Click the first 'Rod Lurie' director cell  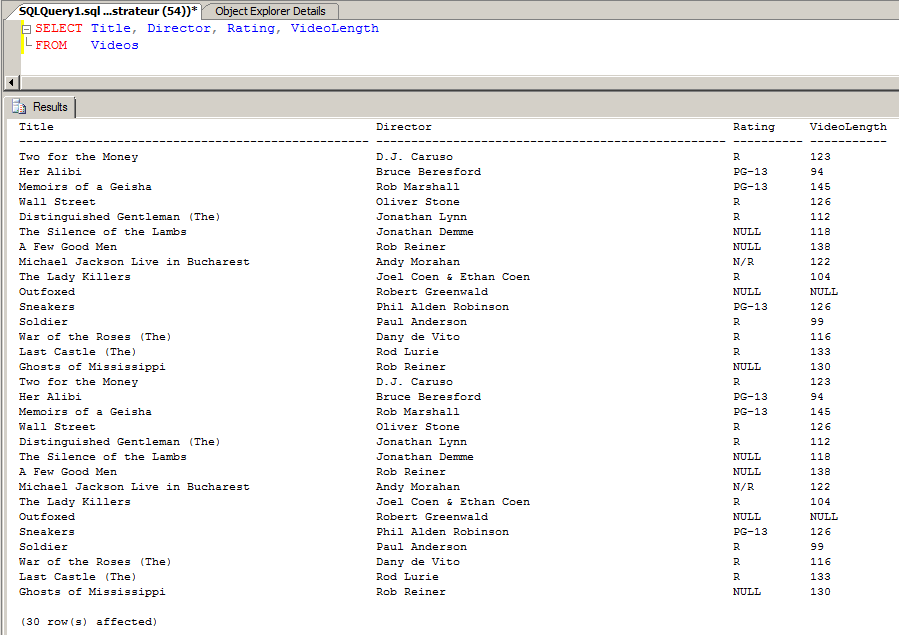(x=407, y=351)
